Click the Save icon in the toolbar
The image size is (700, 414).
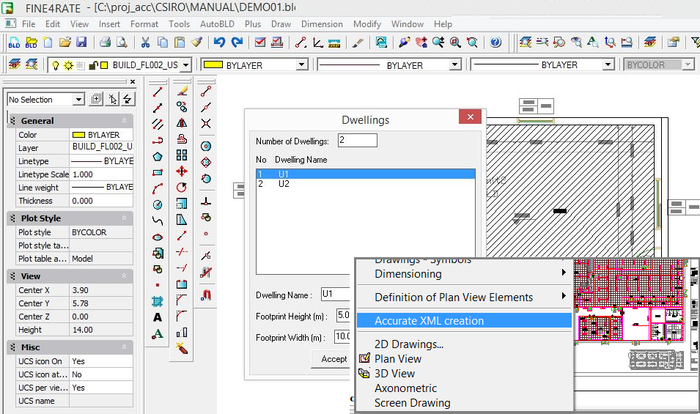[81, 42]
